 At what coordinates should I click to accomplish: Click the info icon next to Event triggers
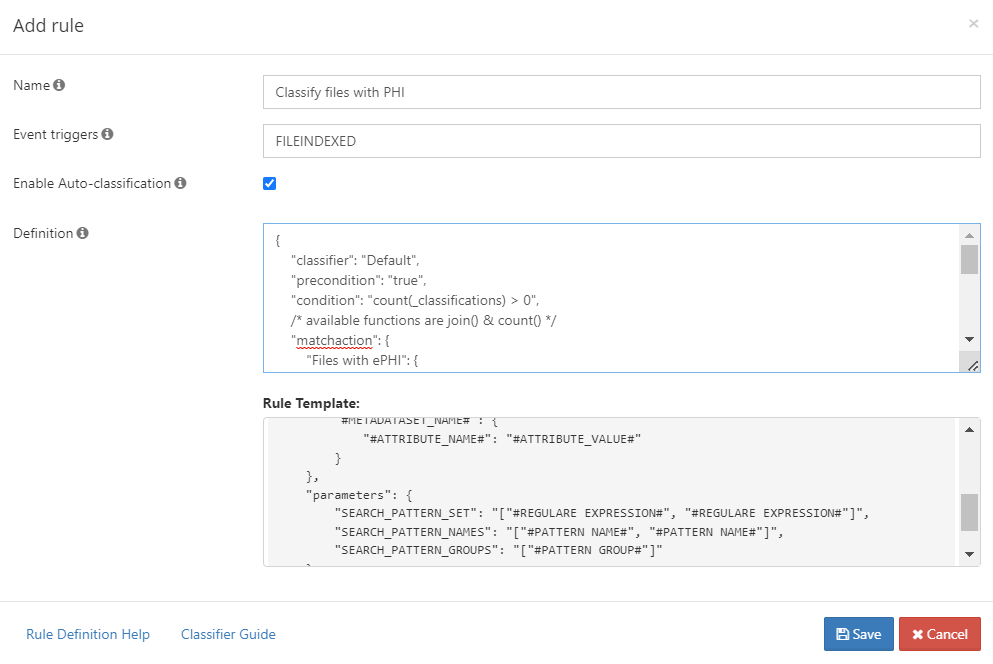click(108, 134)
